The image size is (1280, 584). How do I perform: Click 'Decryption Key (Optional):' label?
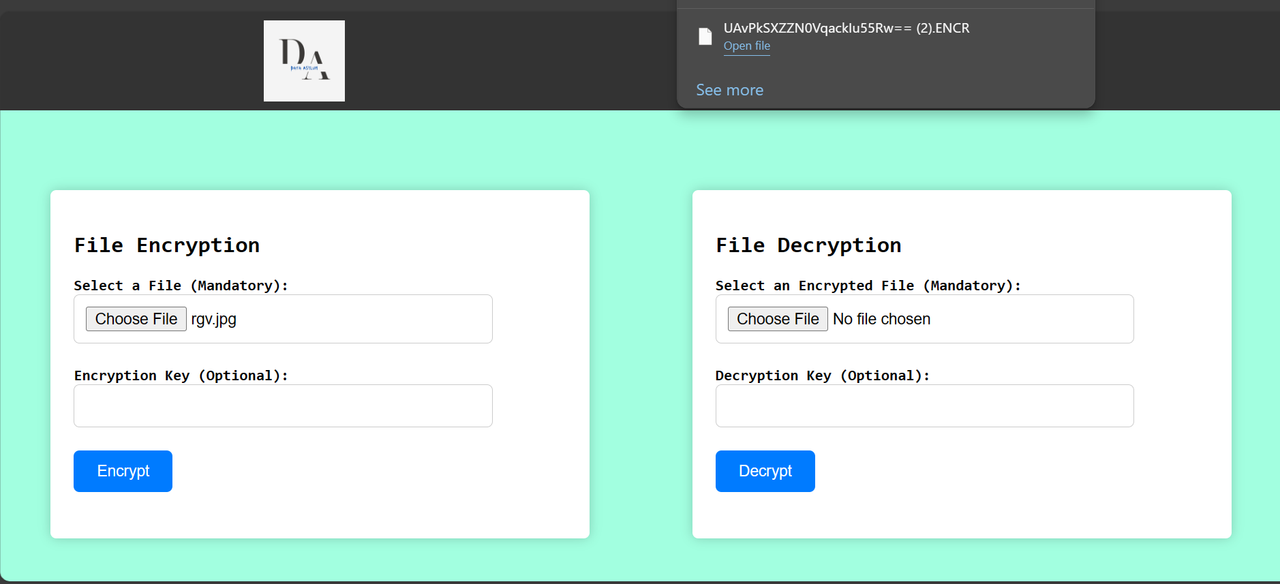click(823, 375)
